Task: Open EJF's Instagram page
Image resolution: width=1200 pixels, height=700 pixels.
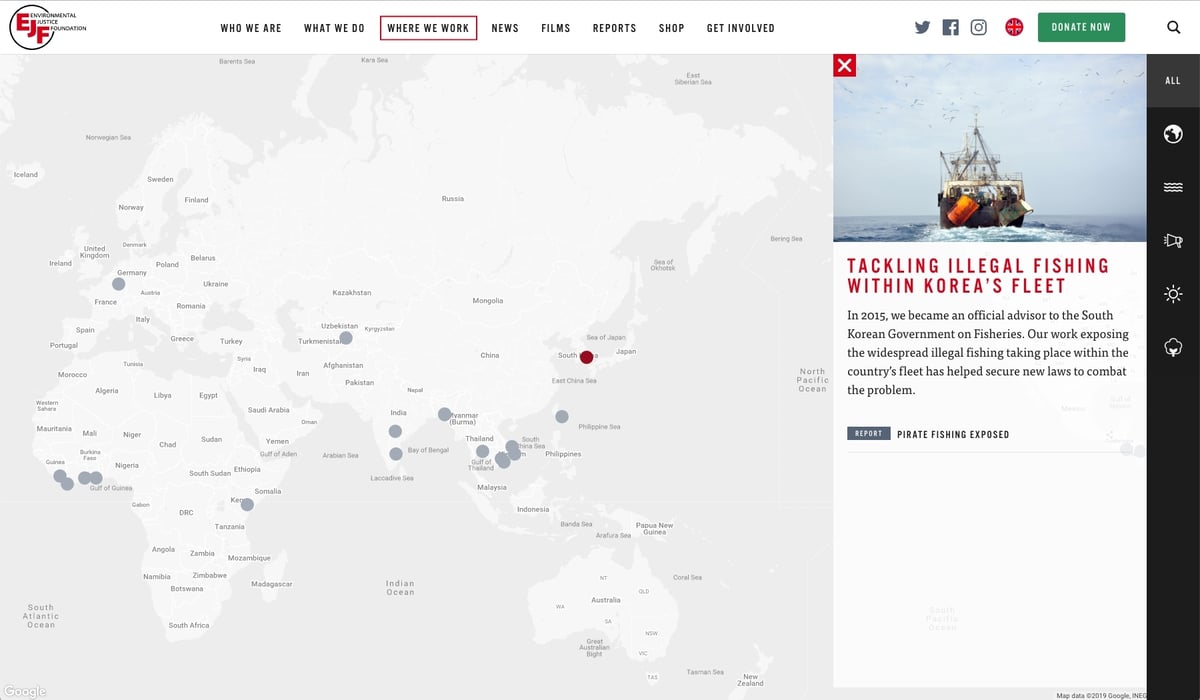Action: point(979,28)
